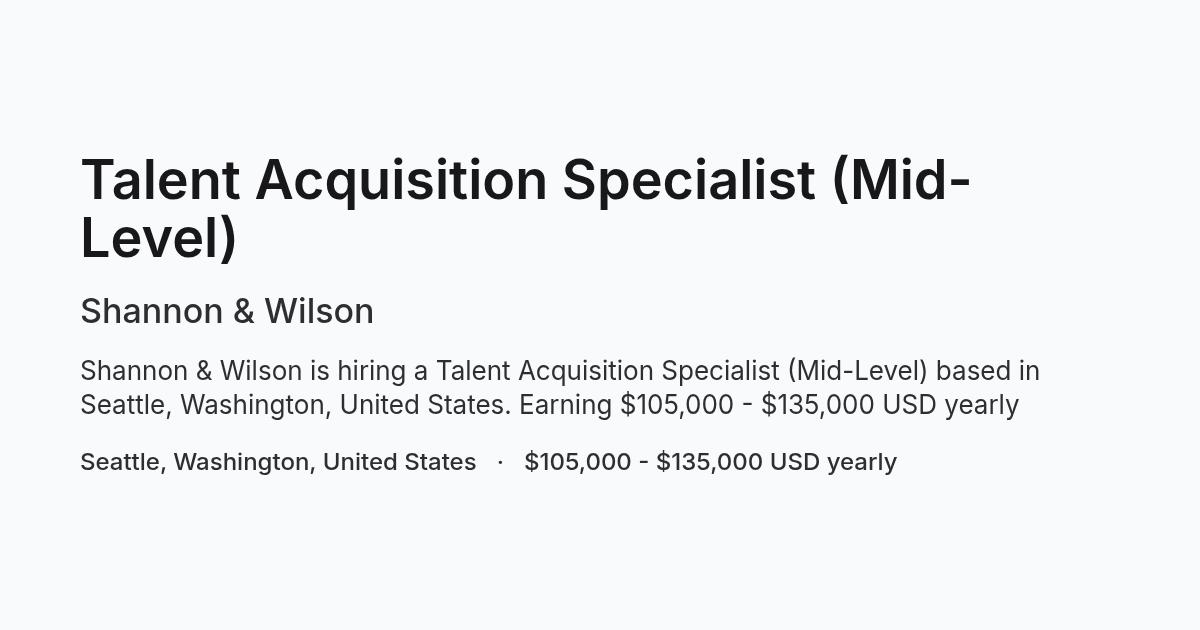Click the word "Wilson" in the company subtitle

pos(319,311)
